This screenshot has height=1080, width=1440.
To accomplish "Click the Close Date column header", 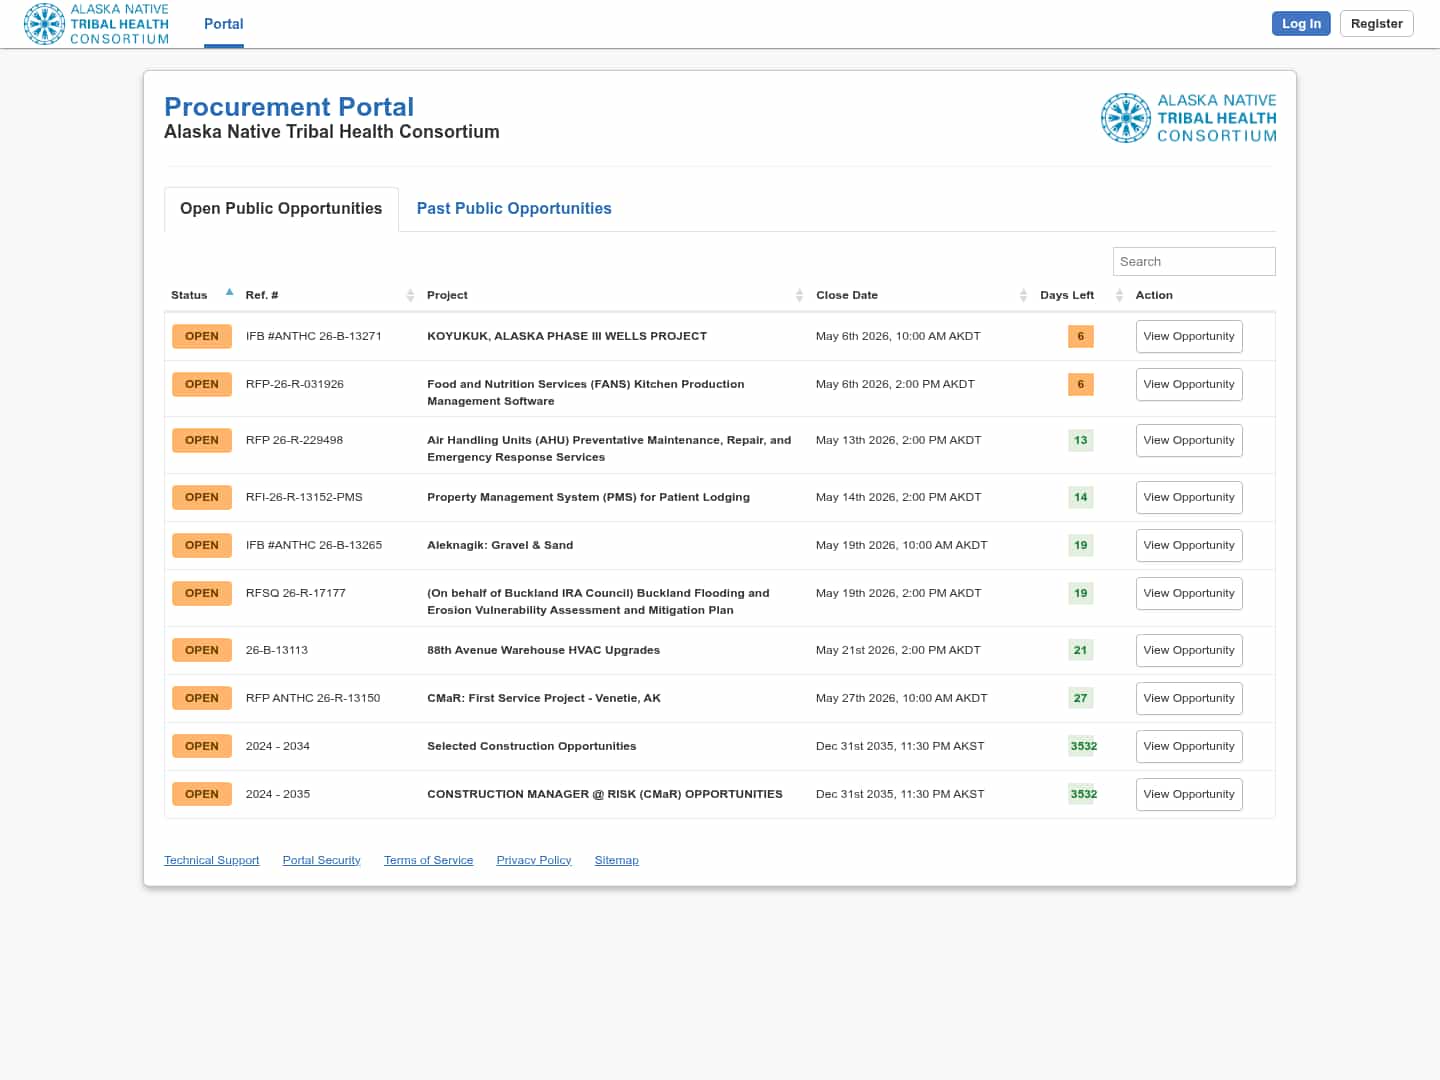I will pyautogui.click(x=847, y=295).
